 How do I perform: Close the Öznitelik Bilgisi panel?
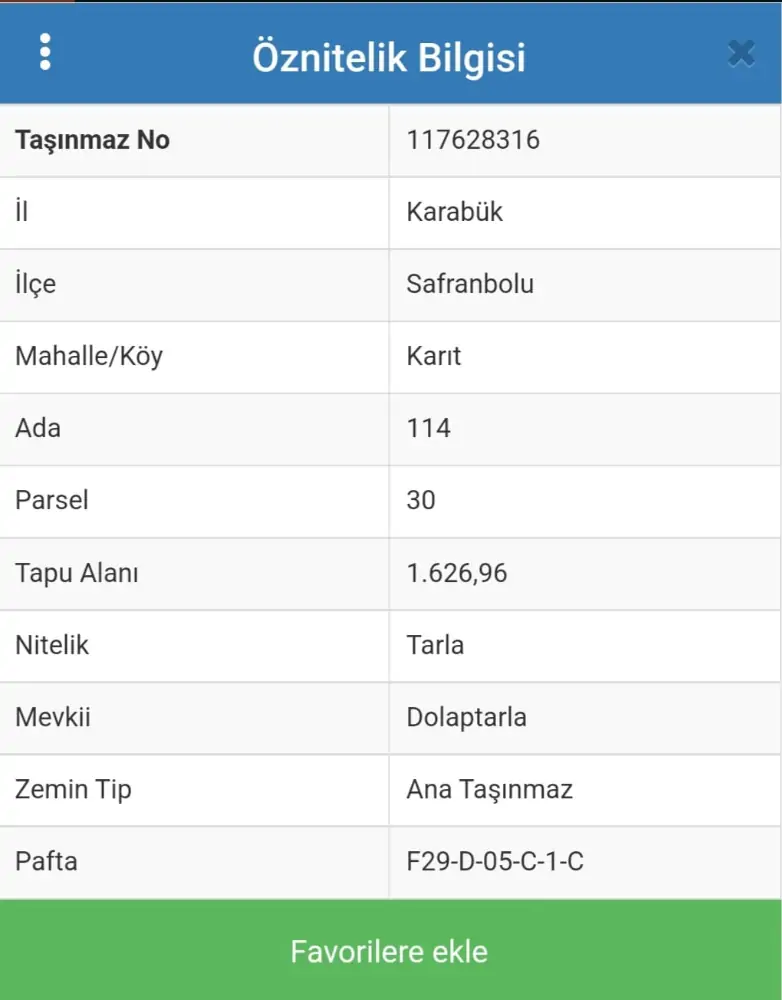click(741, 53)
